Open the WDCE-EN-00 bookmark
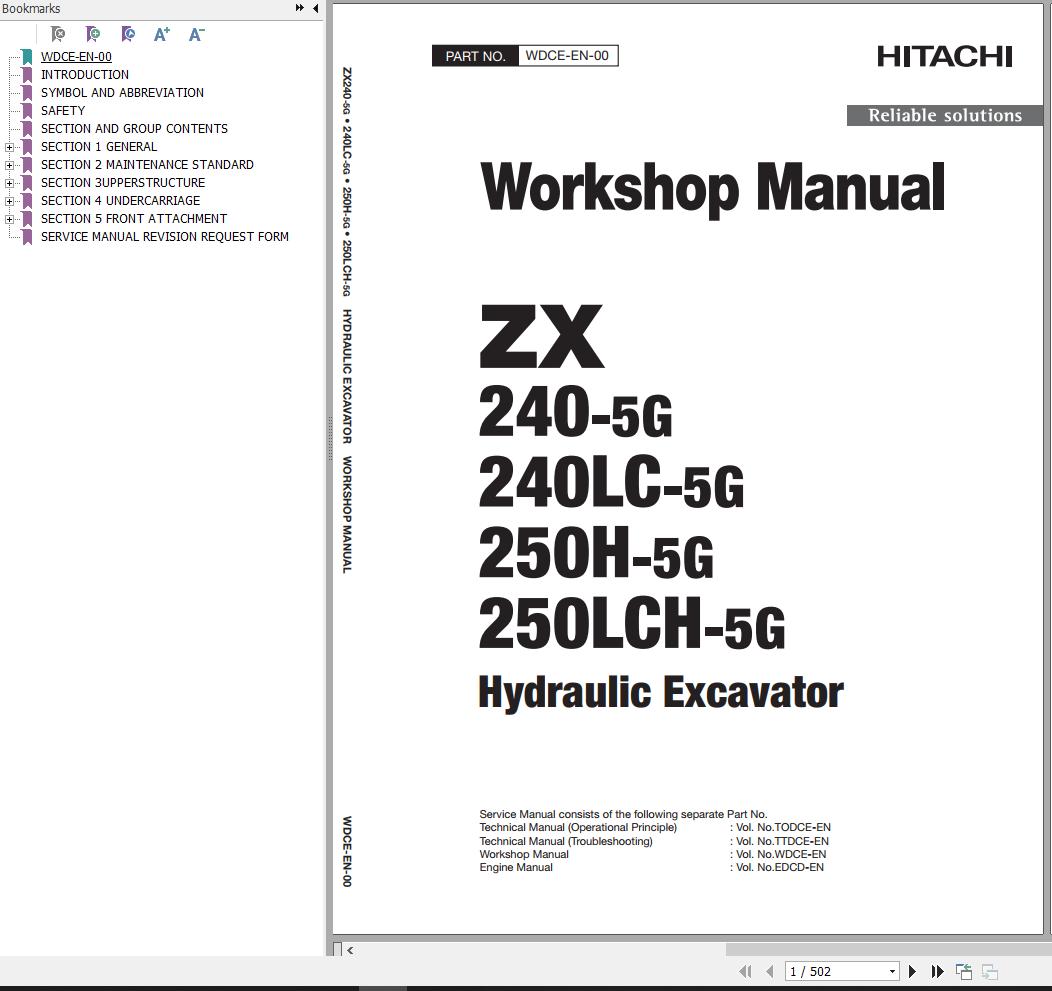 coord(76,57)
